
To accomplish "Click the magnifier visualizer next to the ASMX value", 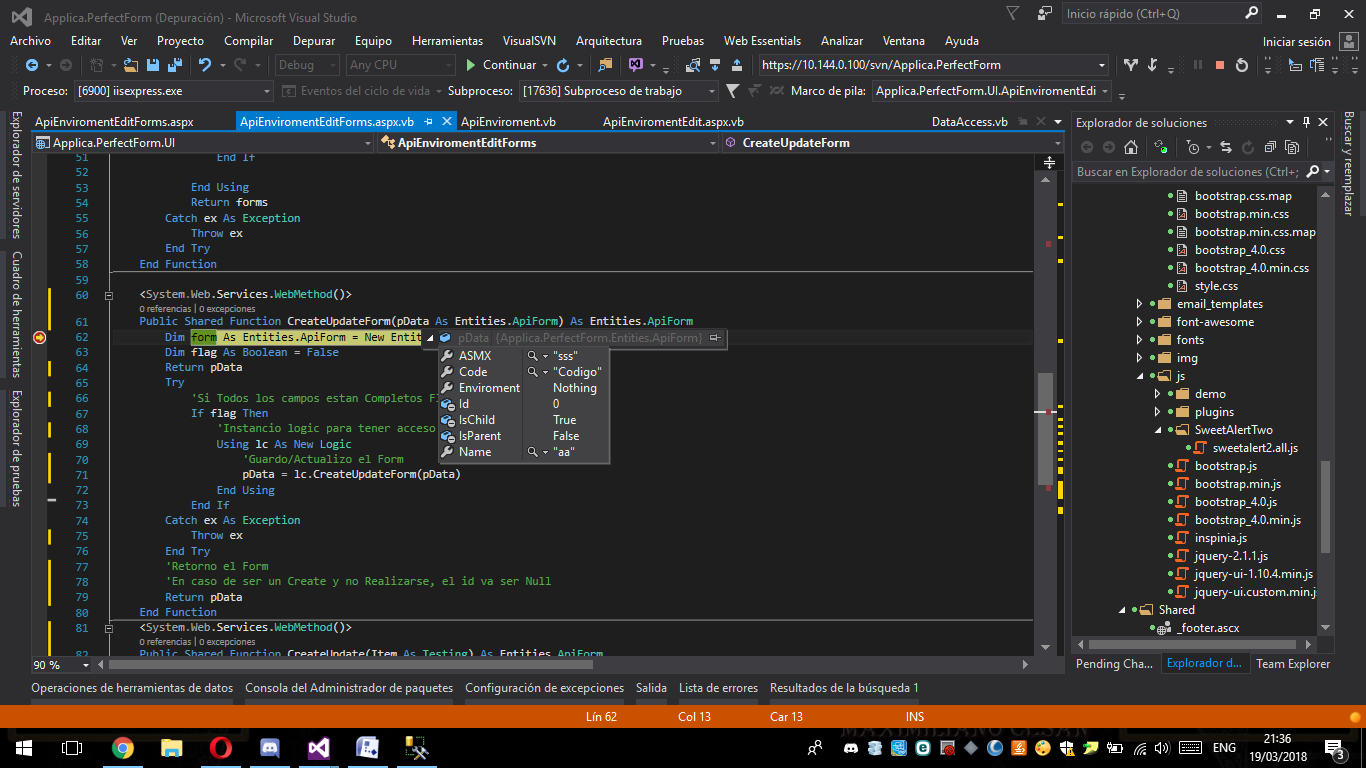I will [533, 356].
